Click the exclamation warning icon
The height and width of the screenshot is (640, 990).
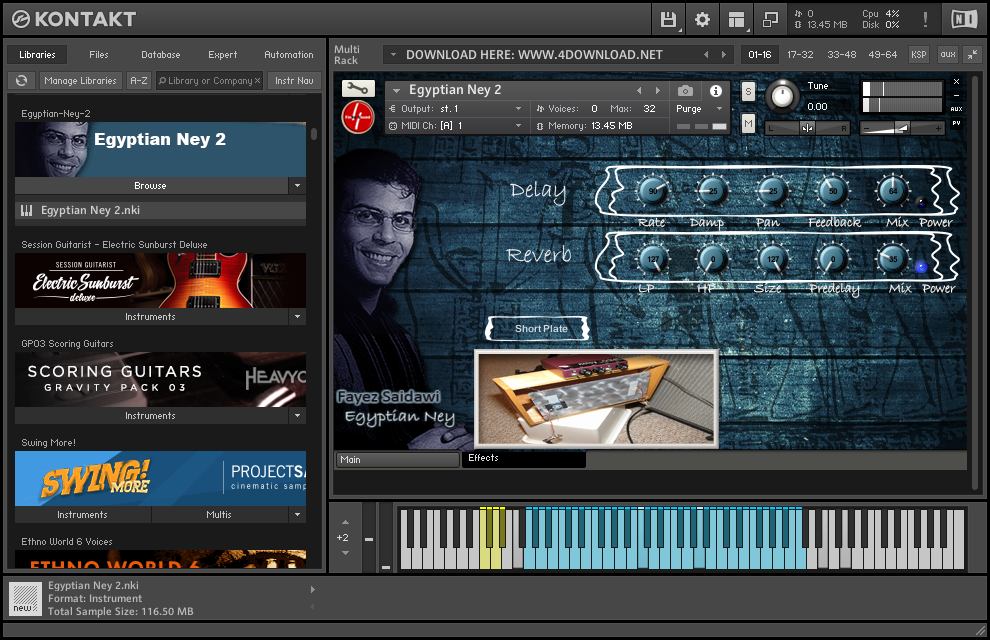[925, 20]
